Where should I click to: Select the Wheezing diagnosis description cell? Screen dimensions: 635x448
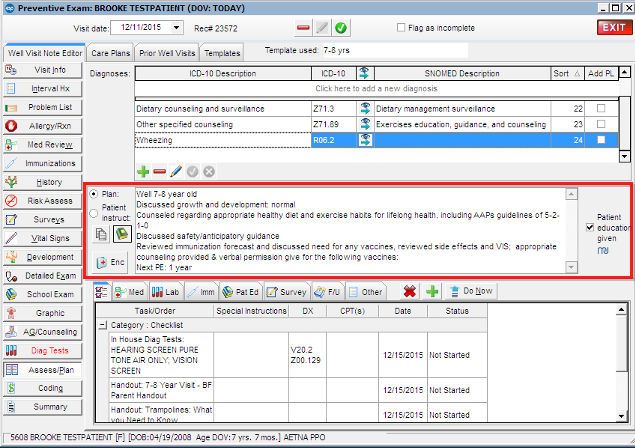[x=223, y=140]
